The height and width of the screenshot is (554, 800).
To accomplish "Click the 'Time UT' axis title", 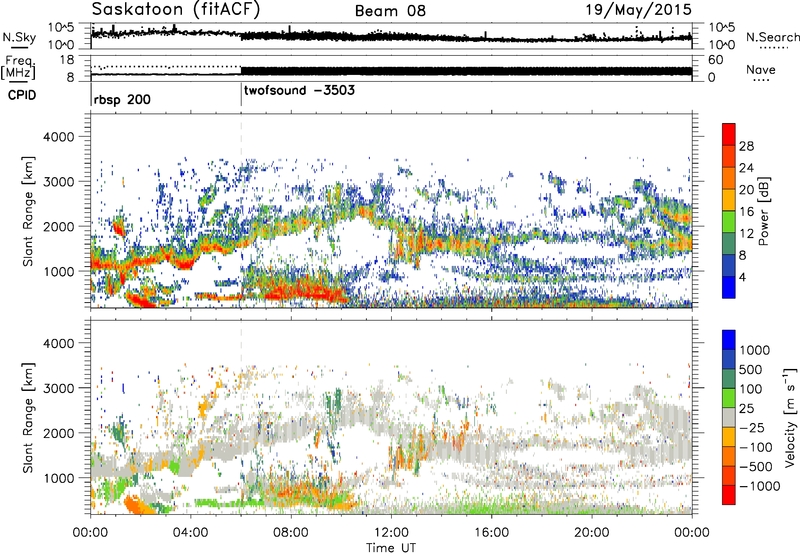I will tap(391, 548).
